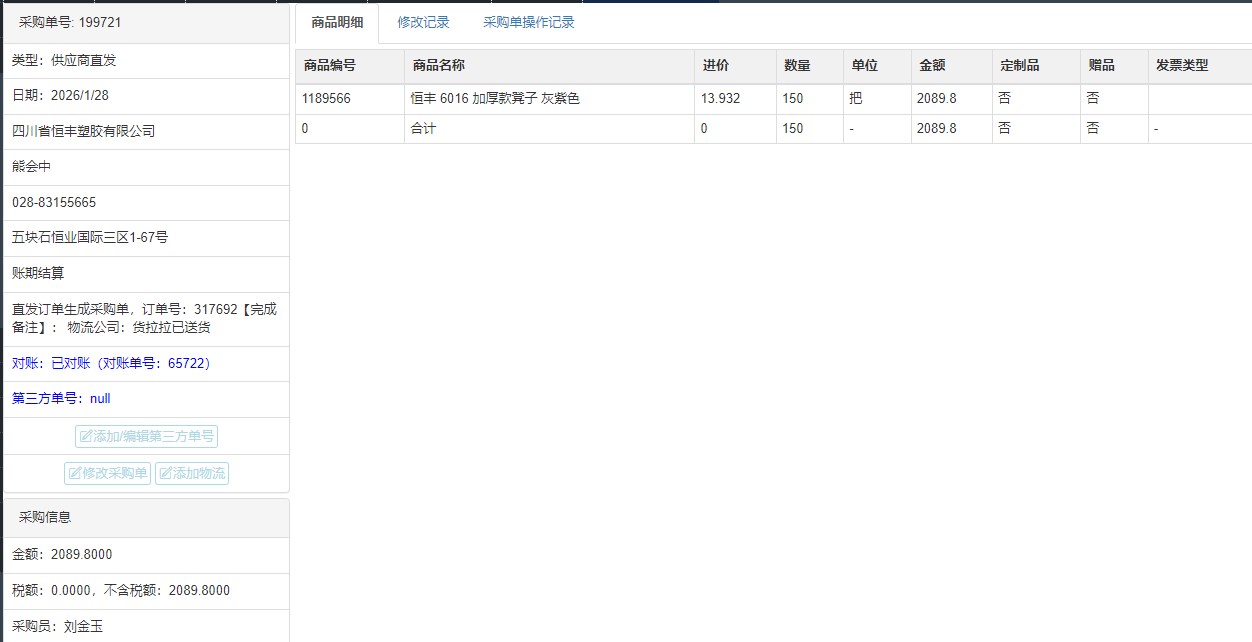
Task: Click the phone number 028-83155665
Action: click(54, 203)
